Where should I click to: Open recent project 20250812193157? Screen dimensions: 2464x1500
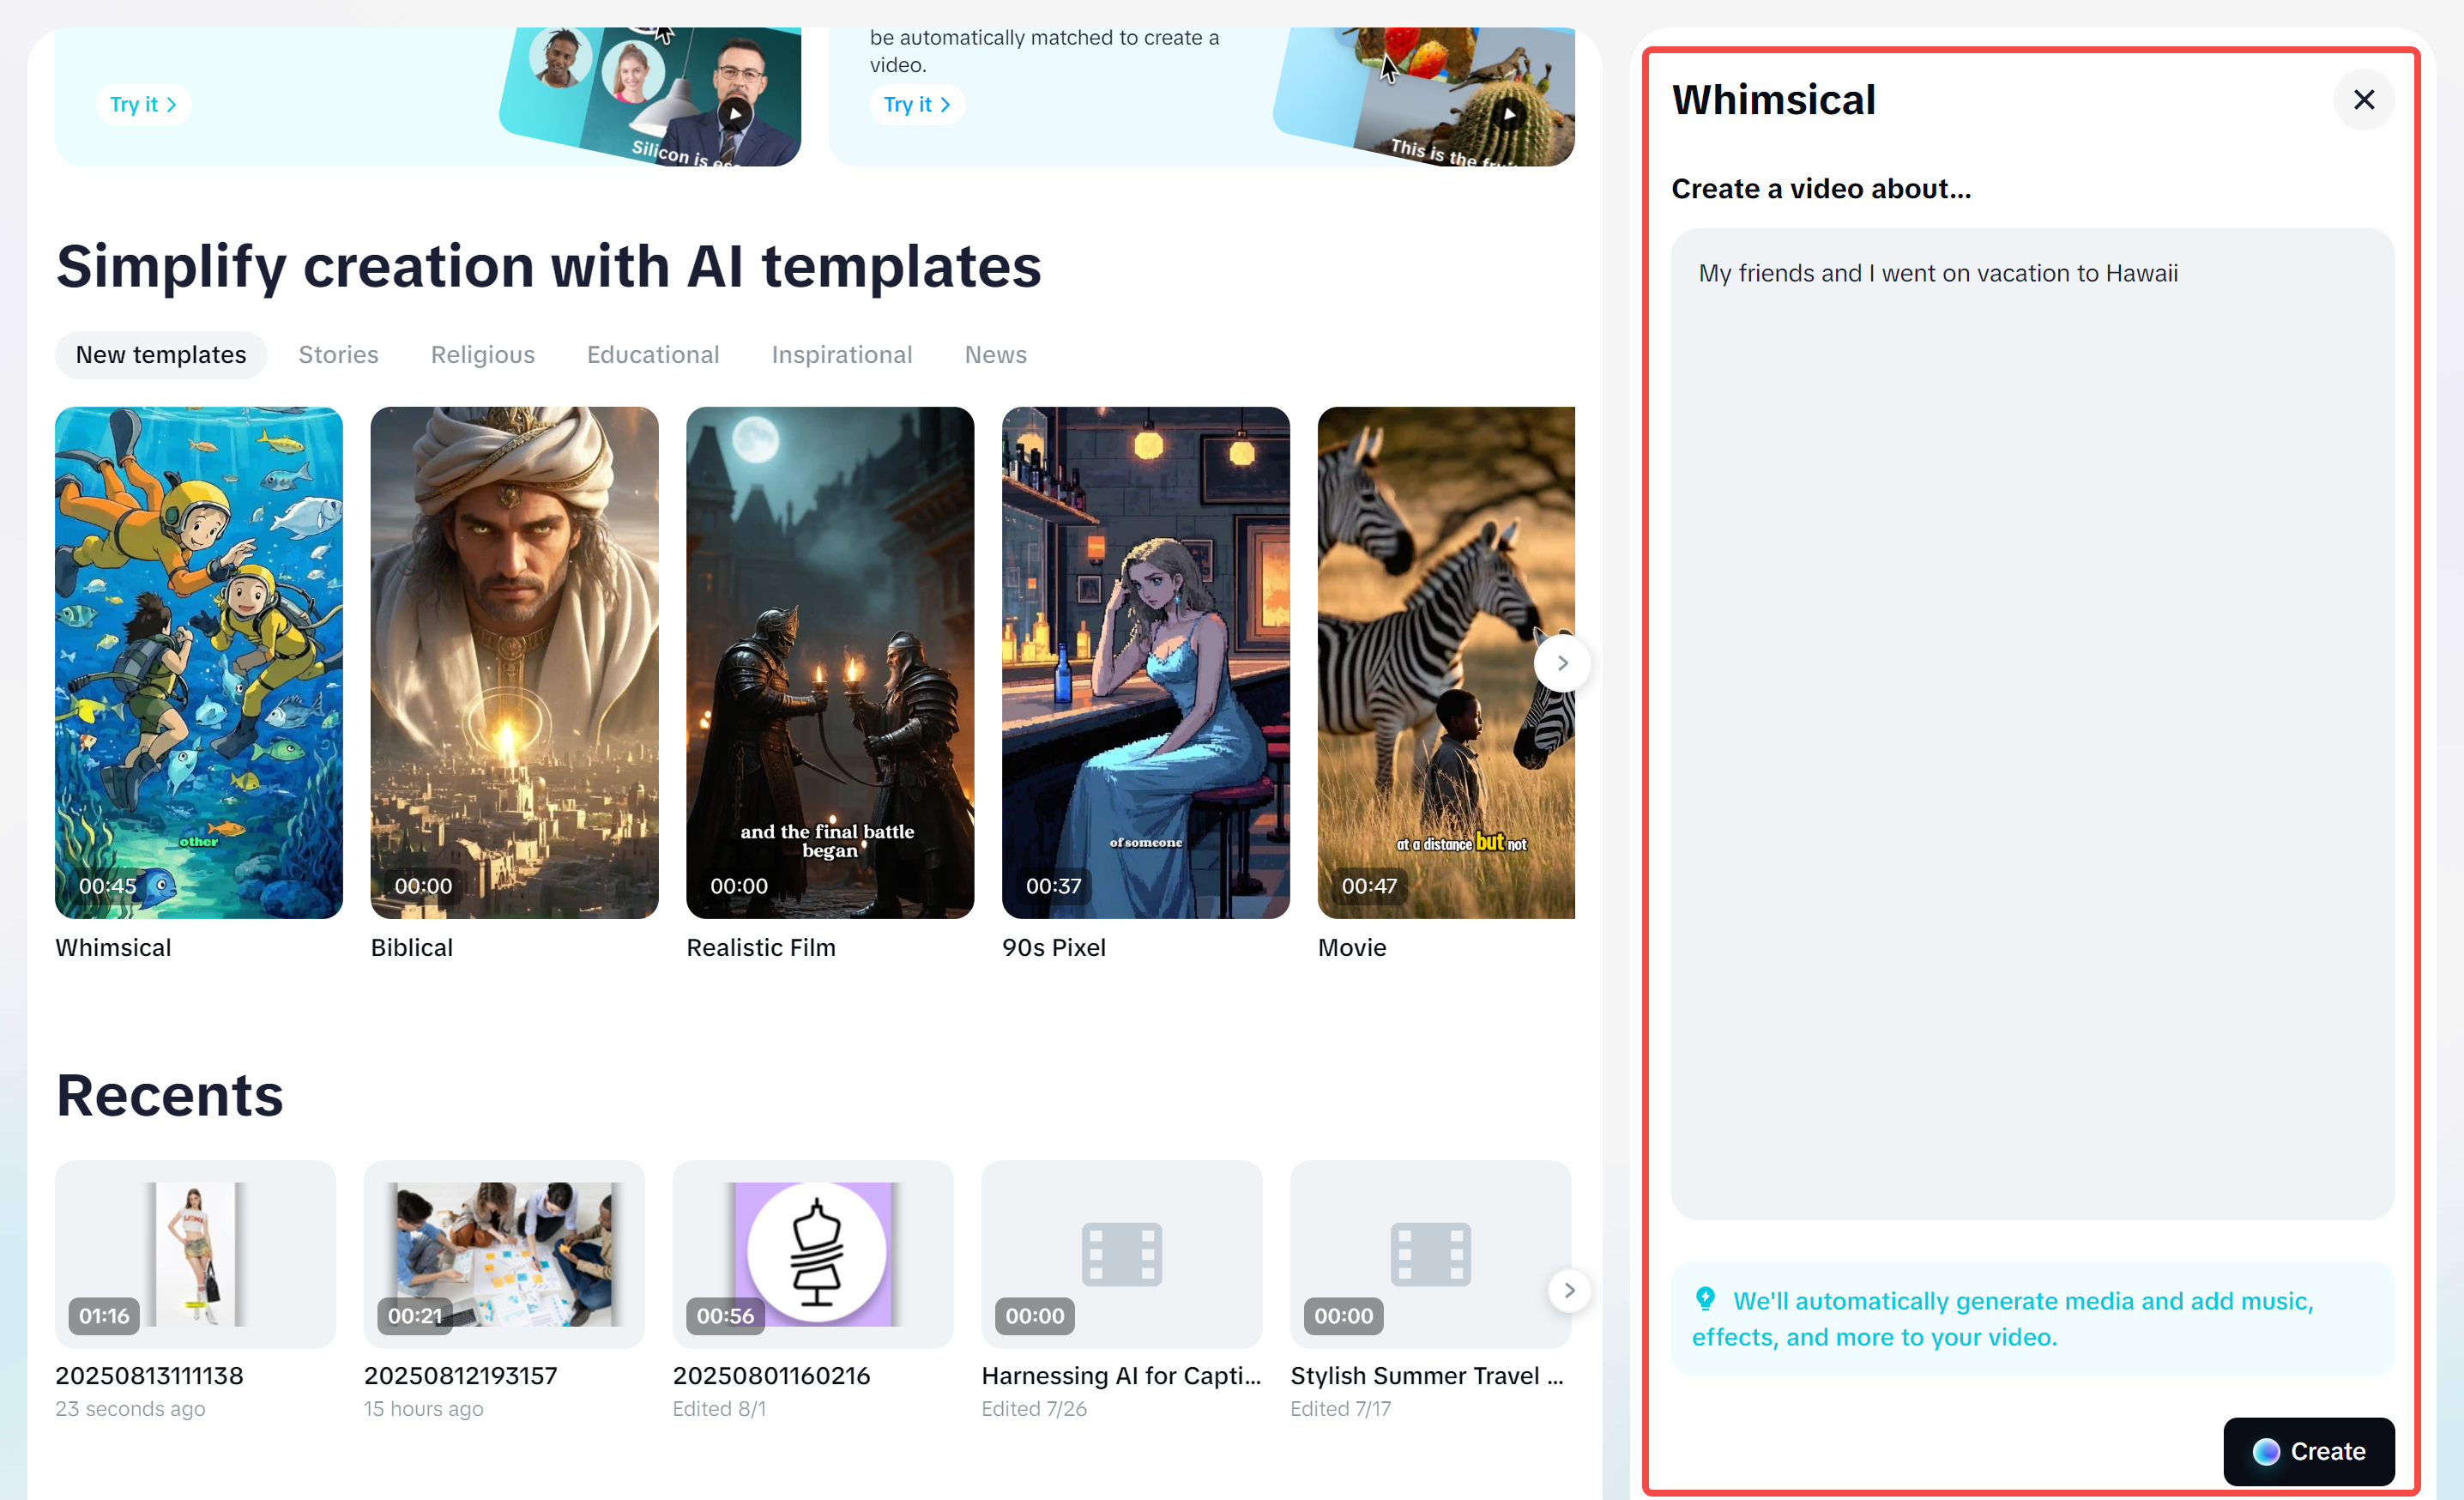point(503,1253)
